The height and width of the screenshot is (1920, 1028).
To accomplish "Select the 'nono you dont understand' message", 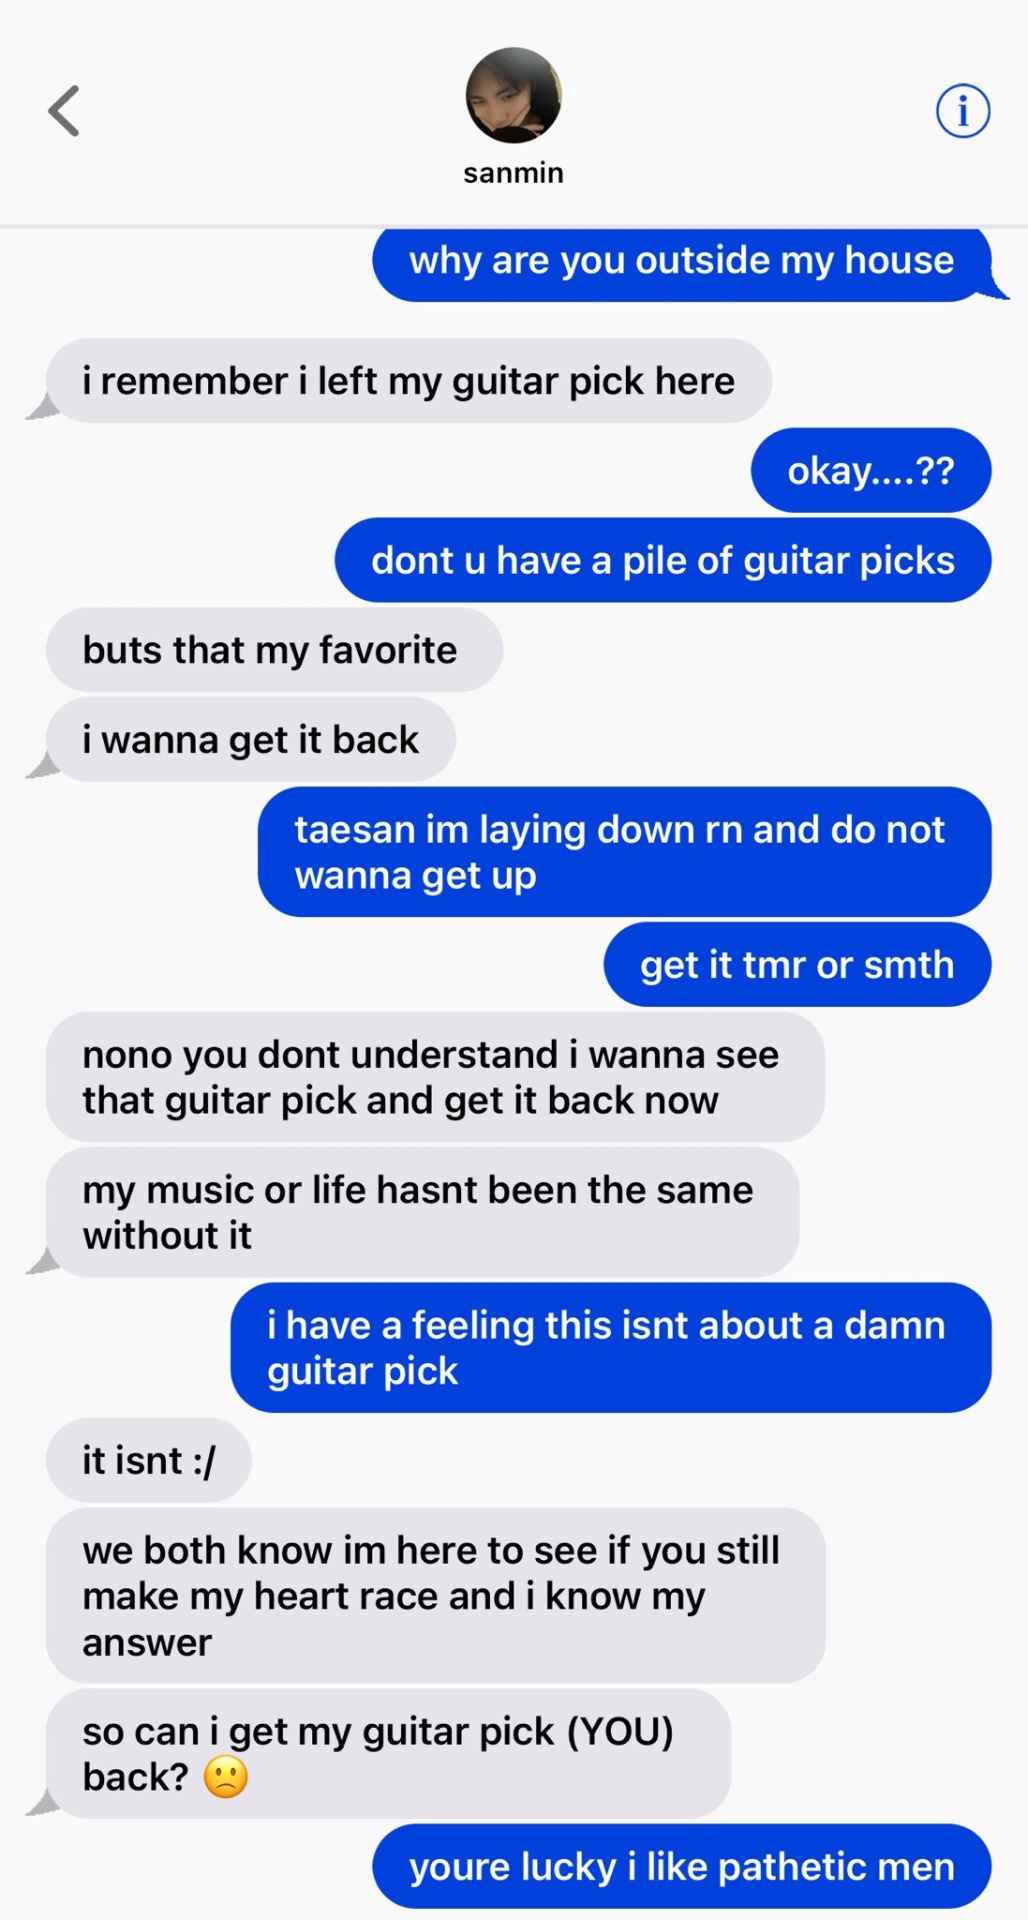I will tap(435, 1077).
